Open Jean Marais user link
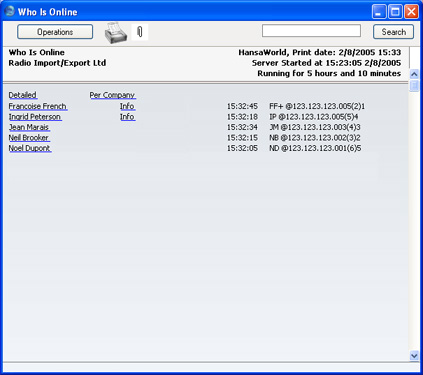This screenshot has width=423, height=375. point(29,127)
